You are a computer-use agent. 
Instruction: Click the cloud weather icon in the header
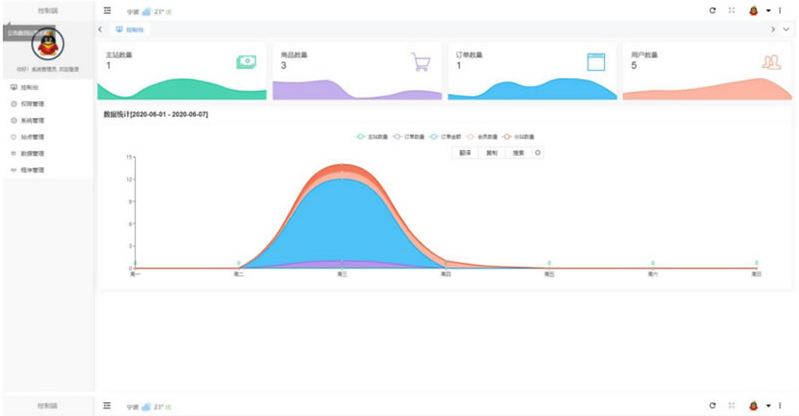(146, 11)
